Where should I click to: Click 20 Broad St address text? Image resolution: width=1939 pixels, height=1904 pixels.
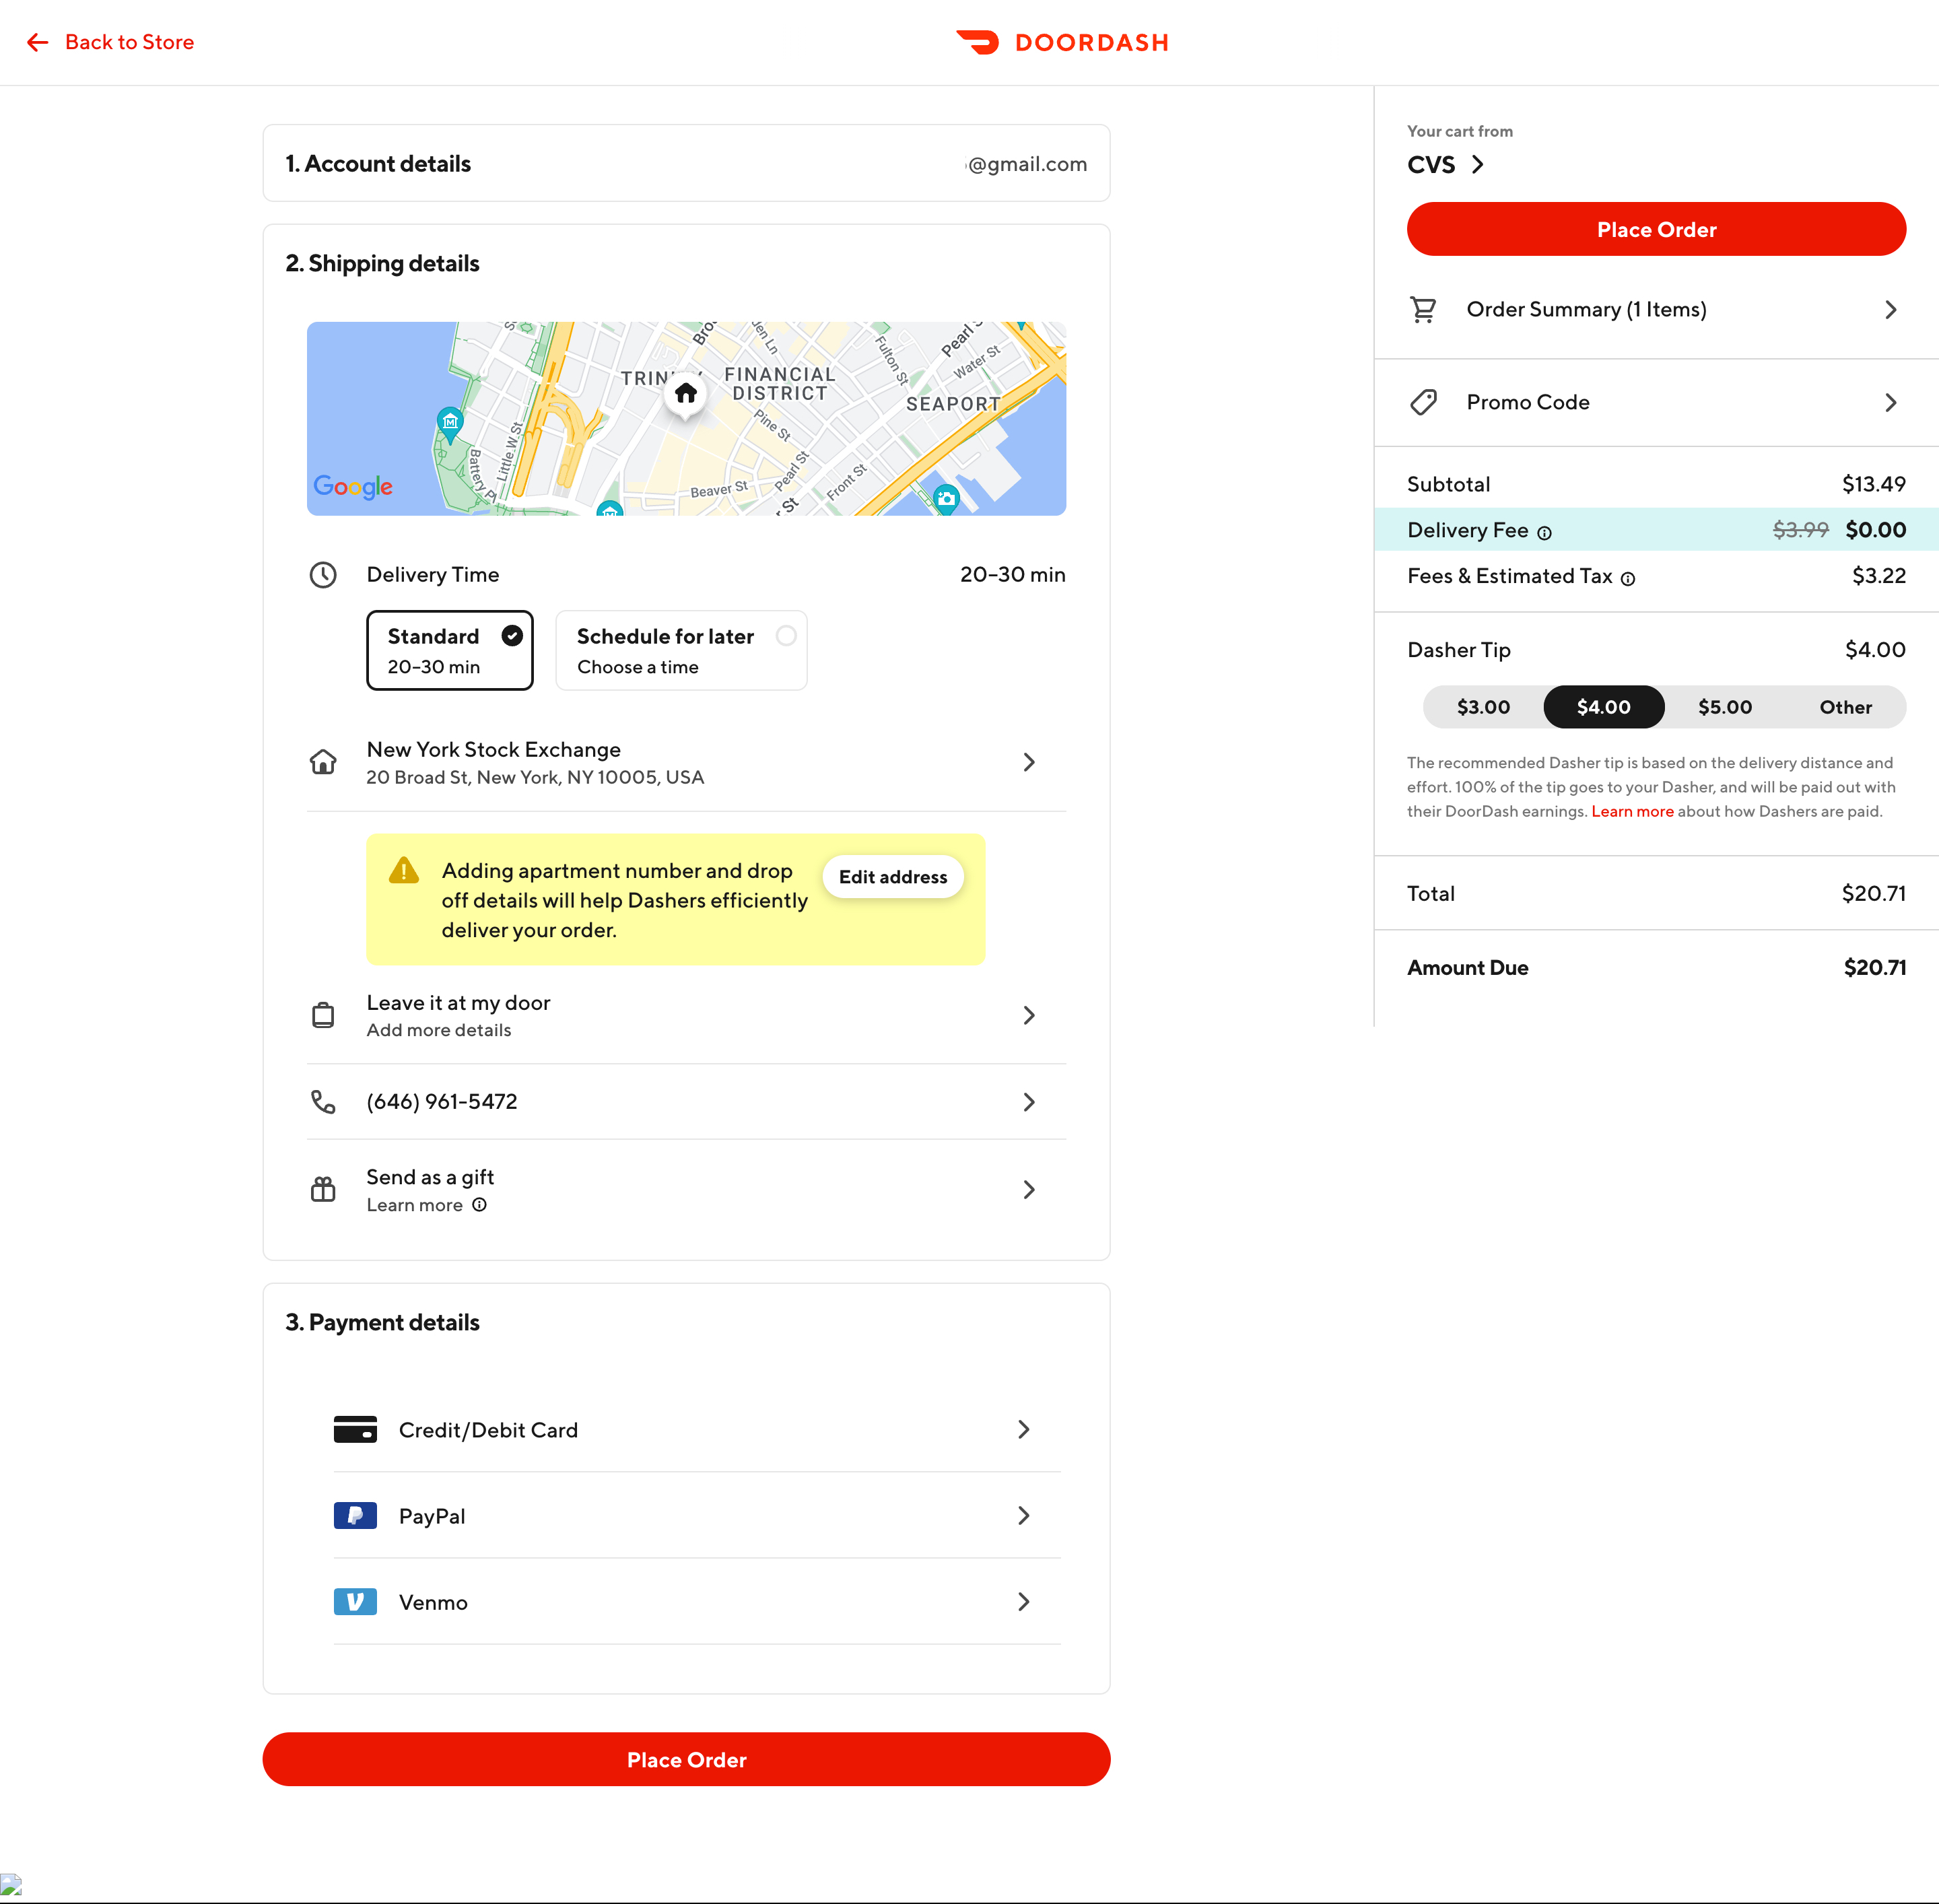(535, 777)
